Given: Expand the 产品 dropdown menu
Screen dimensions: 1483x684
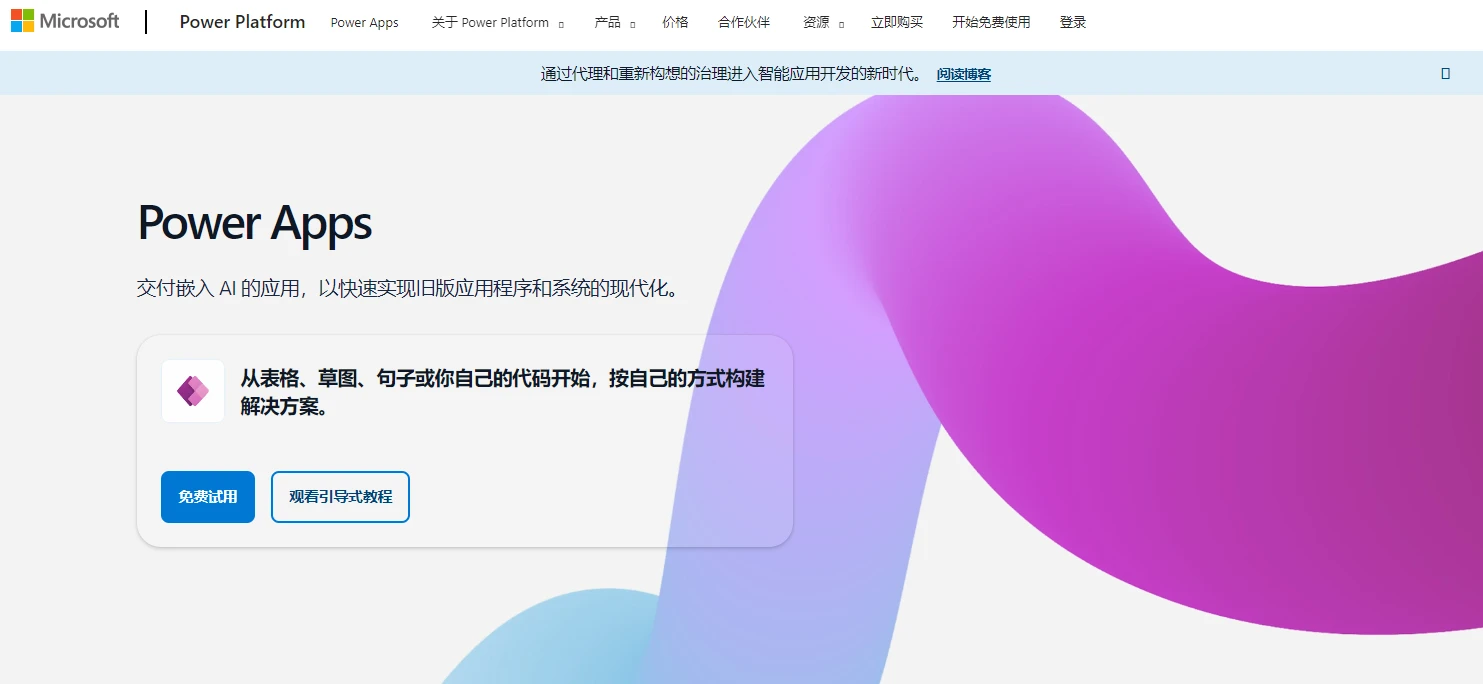Looking at the screenshot, I should [x=614, y=22].
